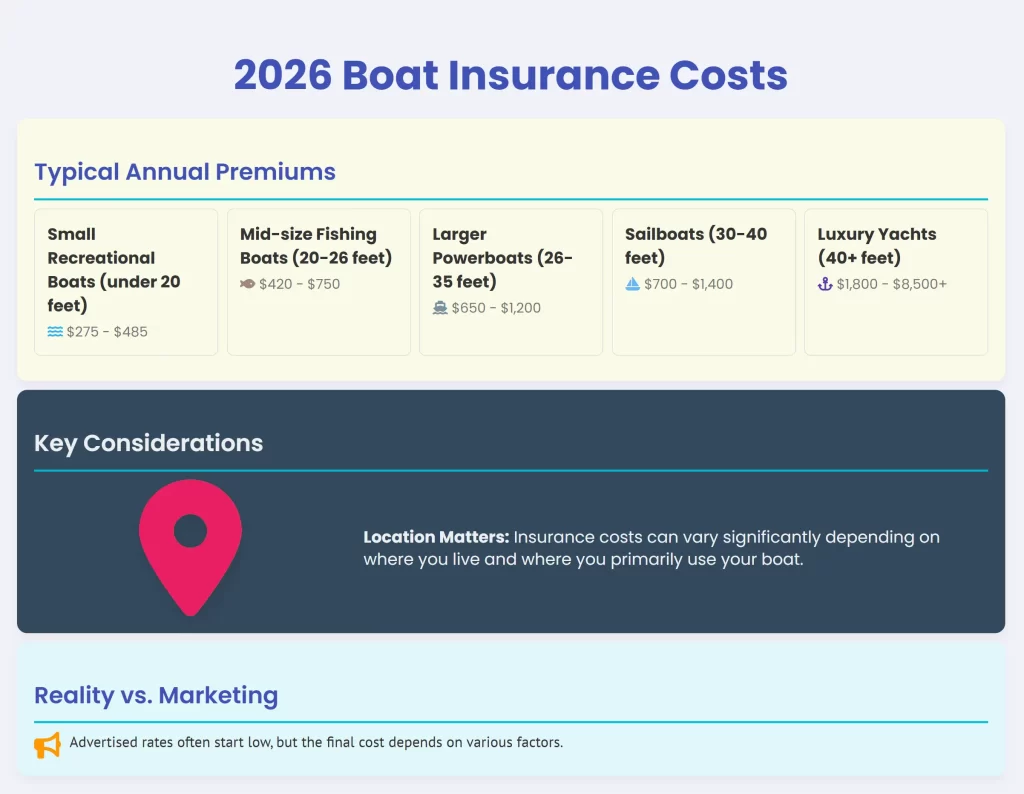Select the Typical Annual Premiums heading
1024x794 pixels.
(185, 172)
